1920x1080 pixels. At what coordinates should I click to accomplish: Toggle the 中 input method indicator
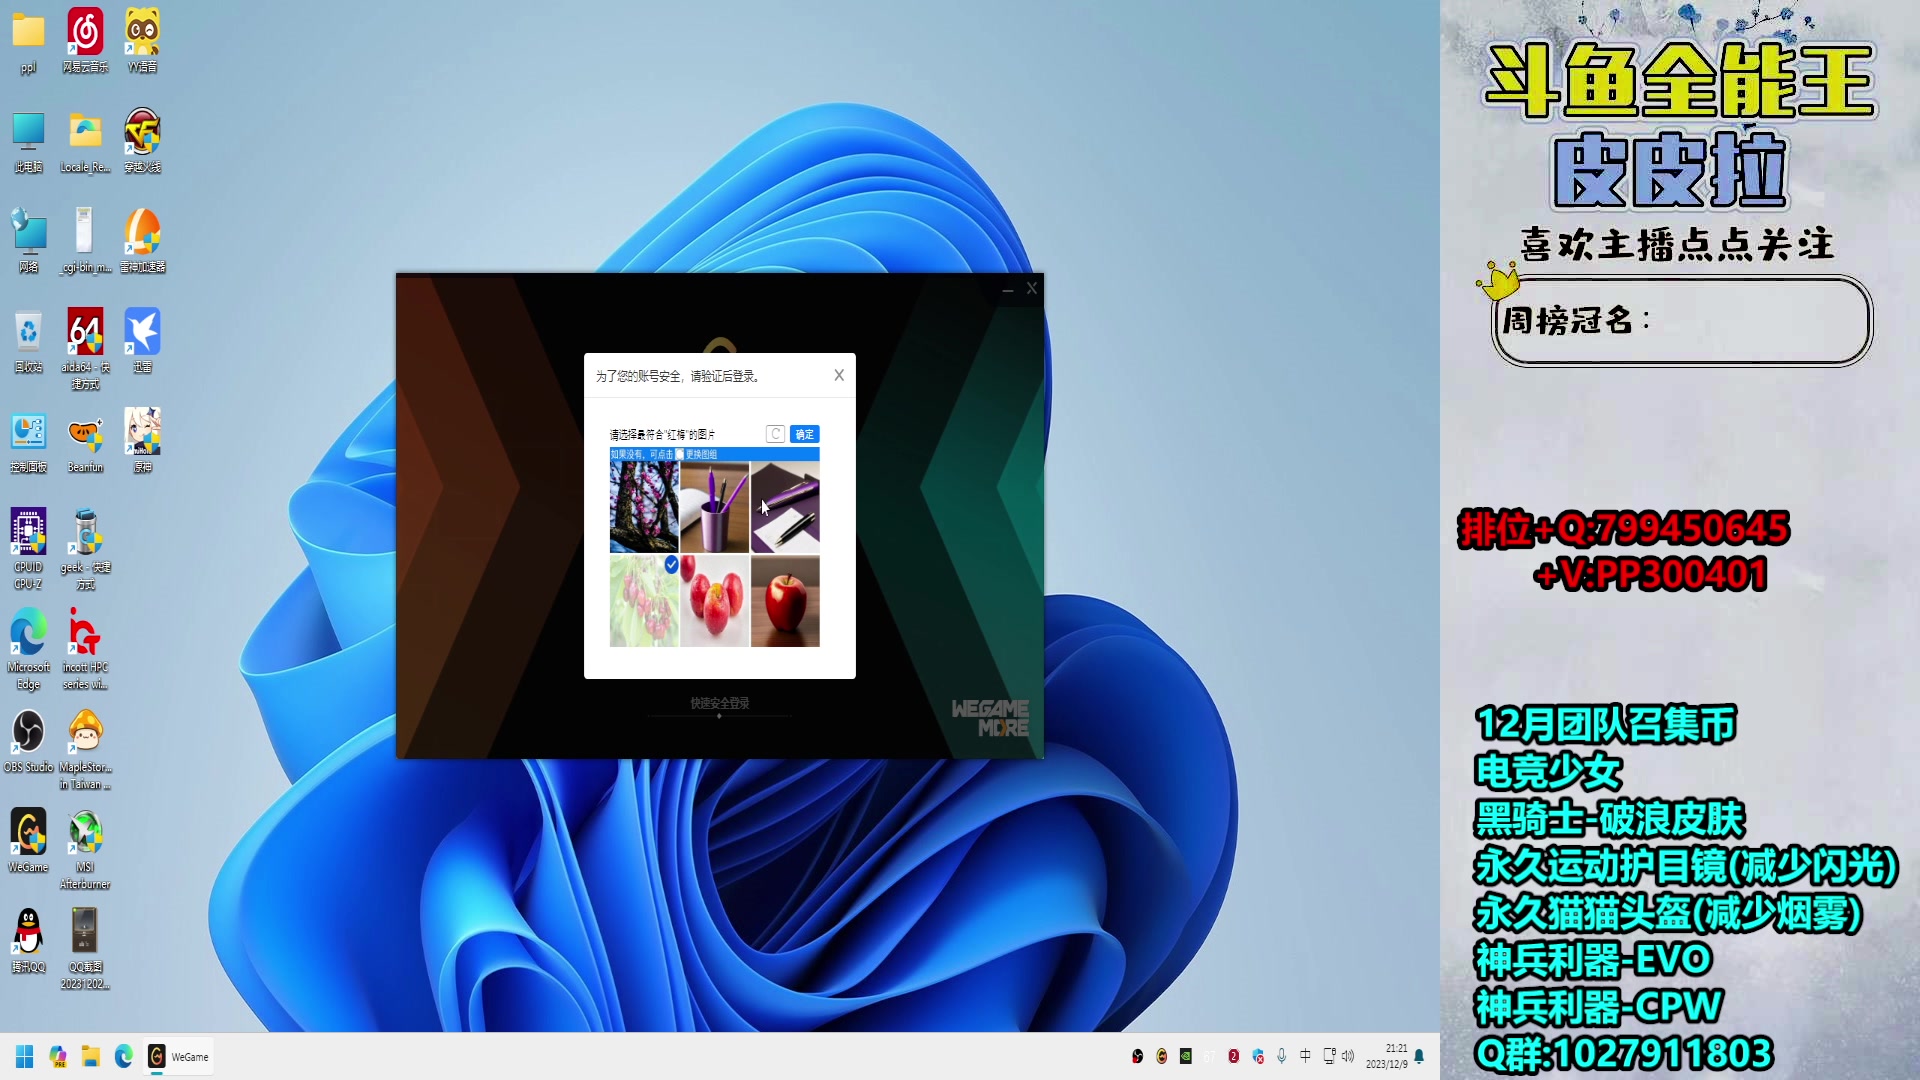(1305, 1056)
